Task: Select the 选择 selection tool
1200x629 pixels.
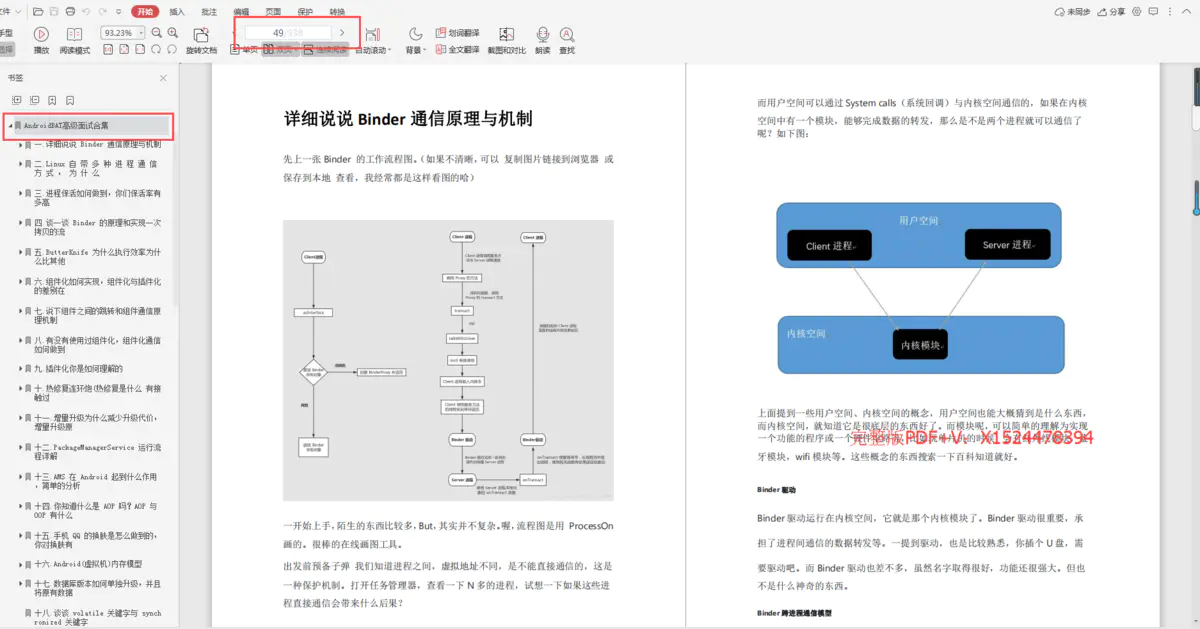Action: [x=7, y=49]
